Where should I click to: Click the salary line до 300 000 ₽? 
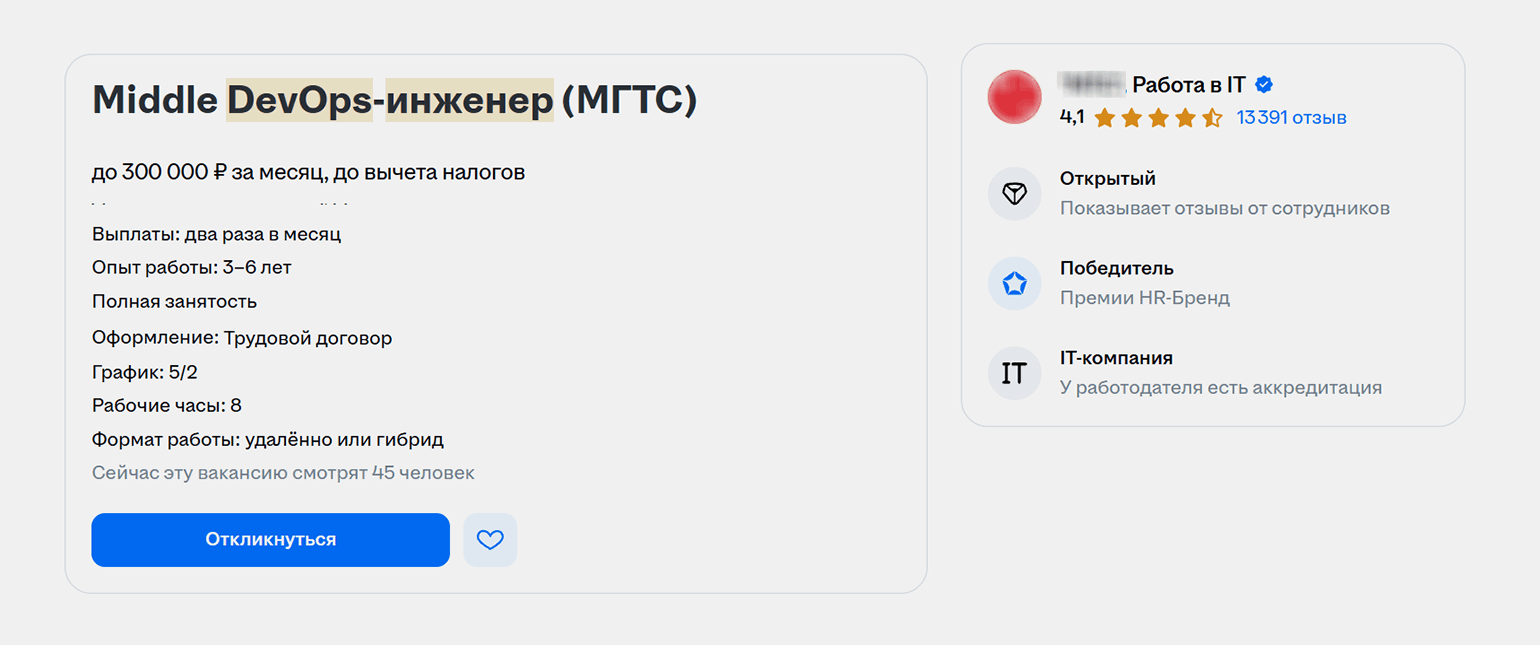point(308,172)
